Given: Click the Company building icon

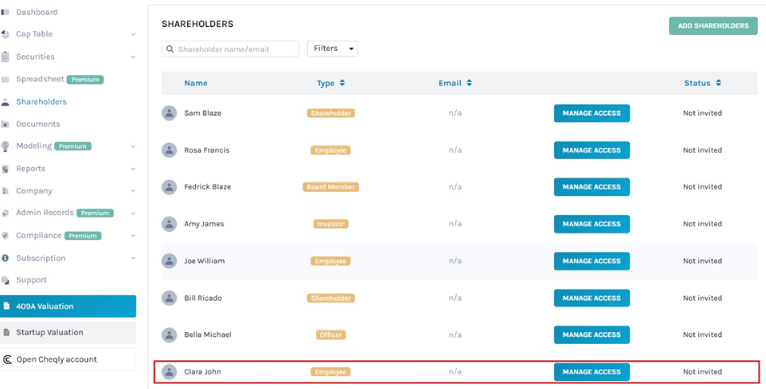Looking at the screenshot, I should pos(5,191).
